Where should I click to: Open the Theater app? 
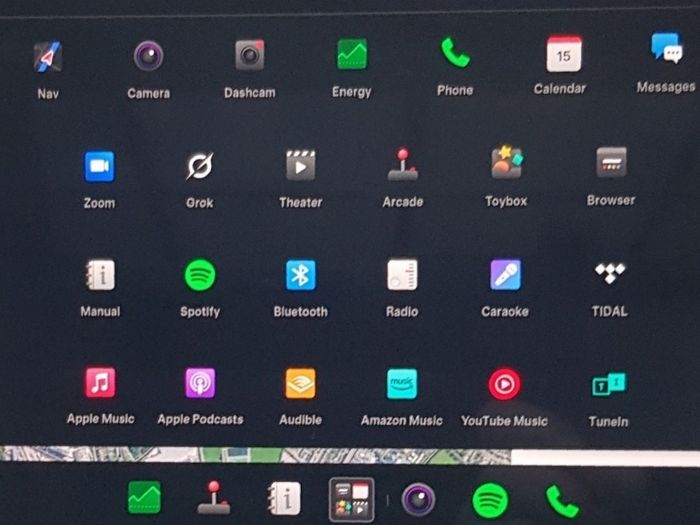click(300, 165)
